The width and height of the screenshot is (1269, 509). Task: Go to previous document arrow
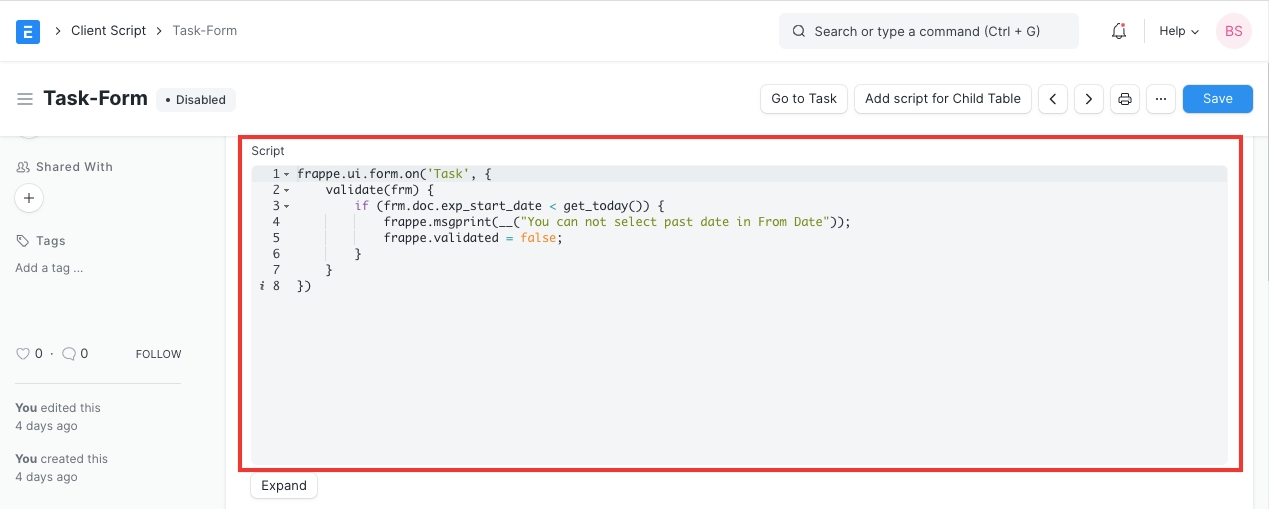point(1052,99)
